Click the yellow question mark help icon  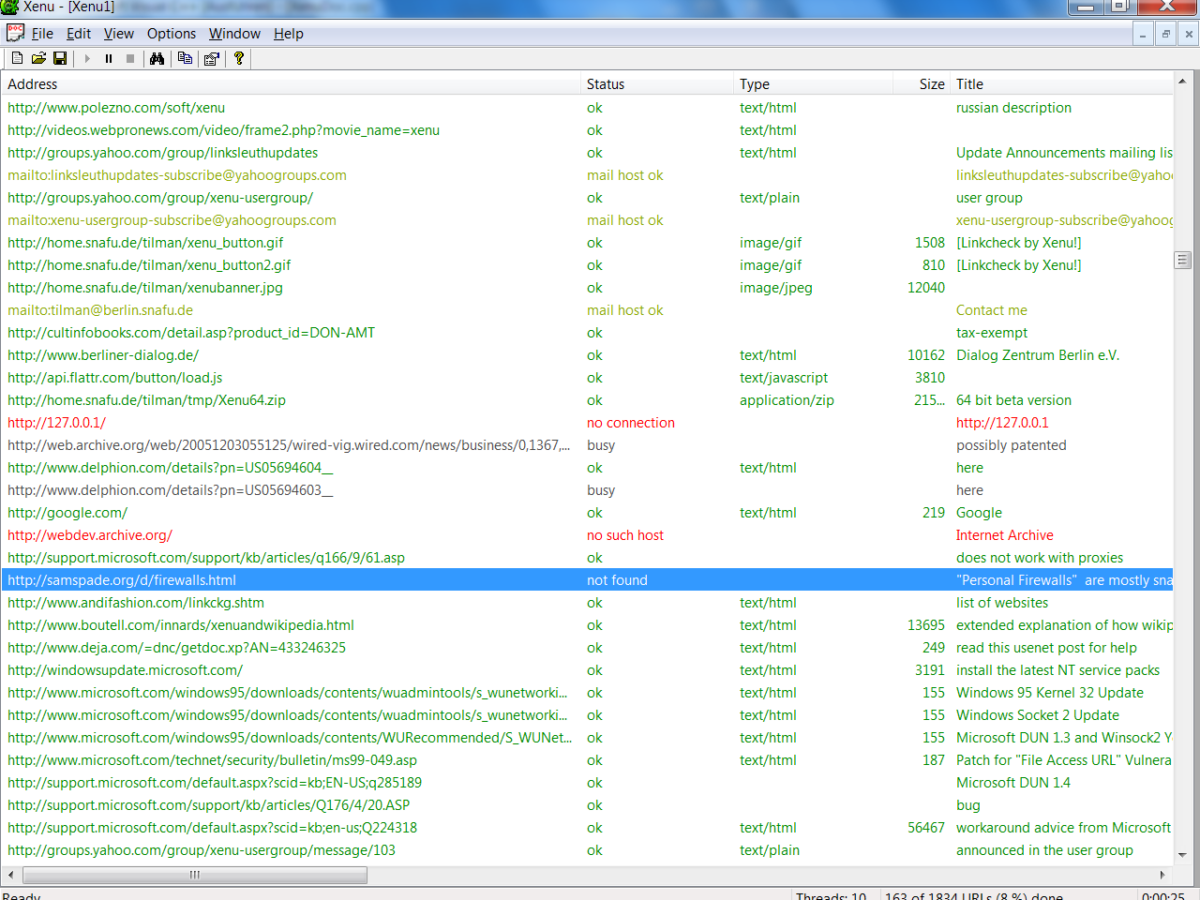(239, 59)
